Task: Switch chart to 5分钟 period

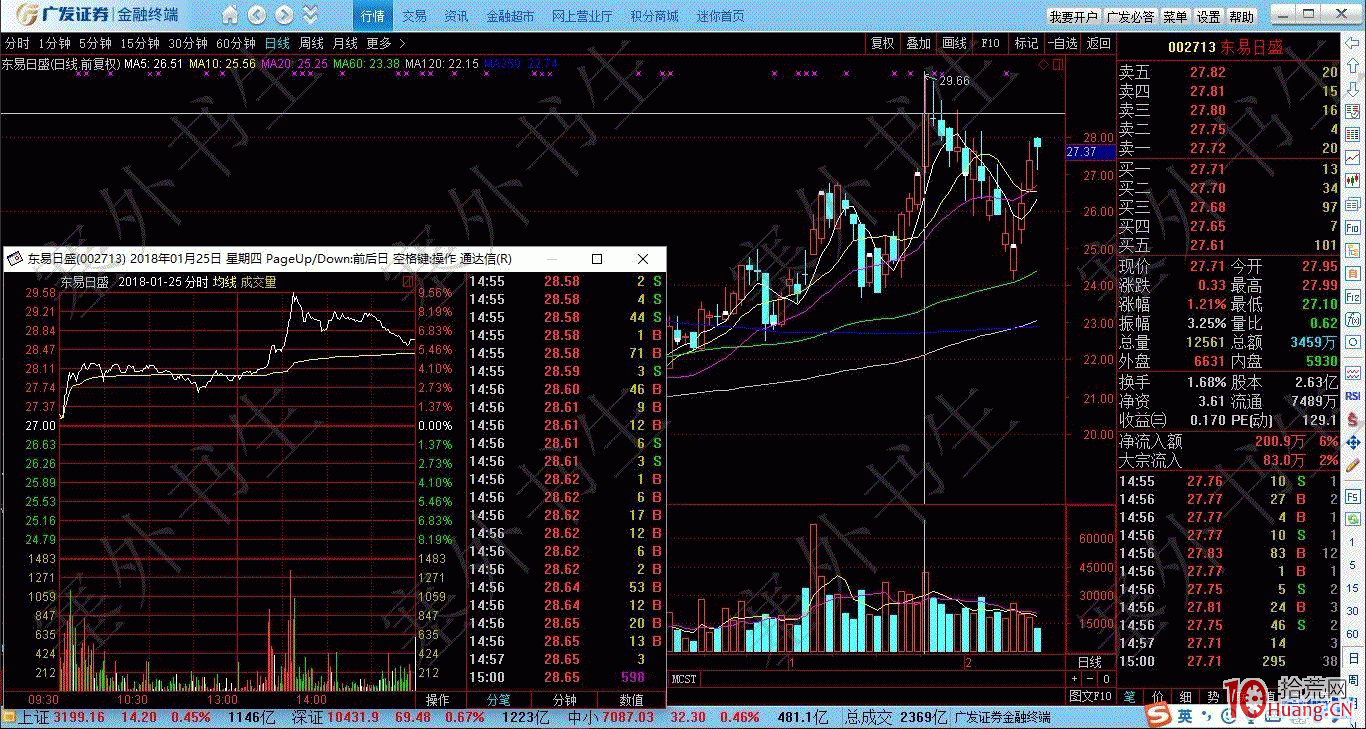Action: pos(95,43)
